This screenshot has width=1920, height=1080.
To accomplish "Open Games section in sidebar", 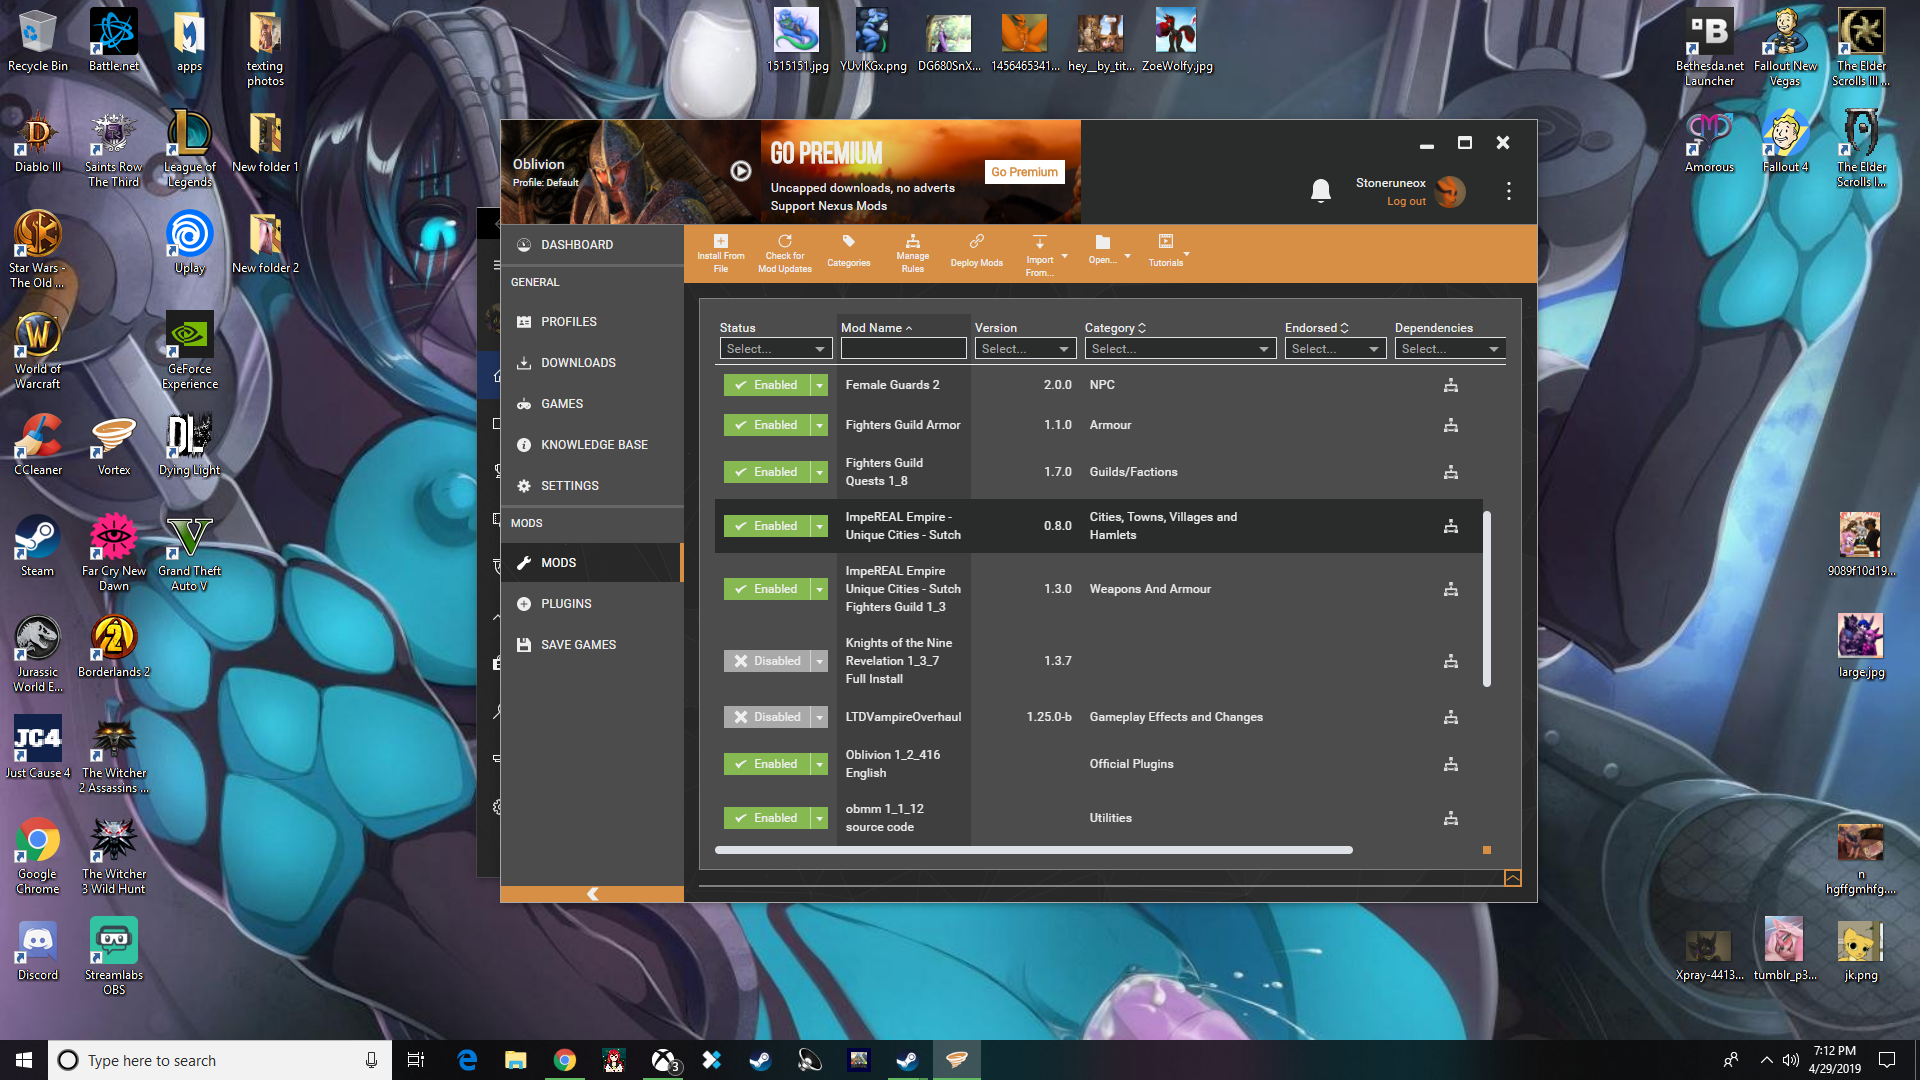I will [592, 404].
